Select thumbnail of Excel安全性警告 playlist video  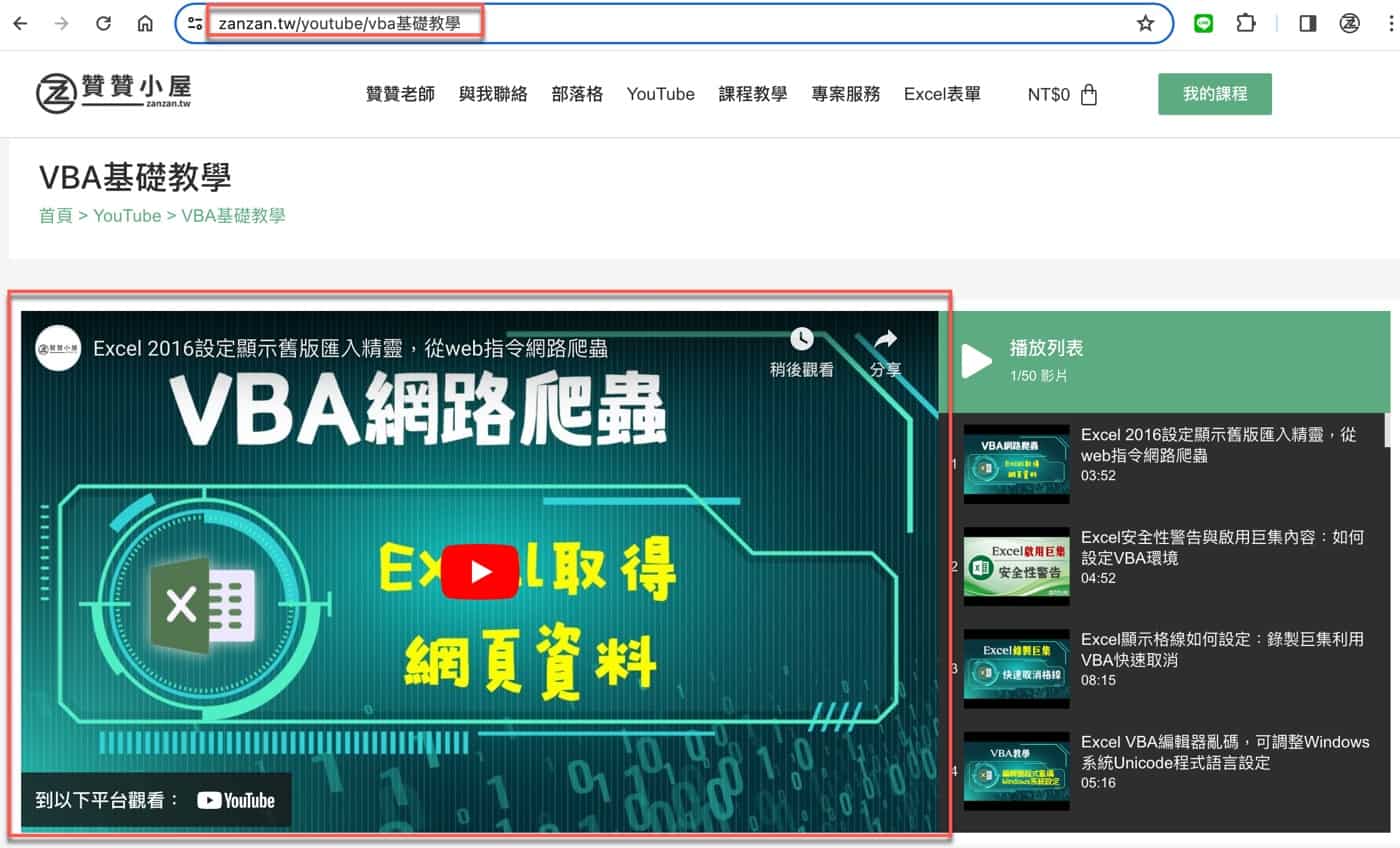[1016, 567]
